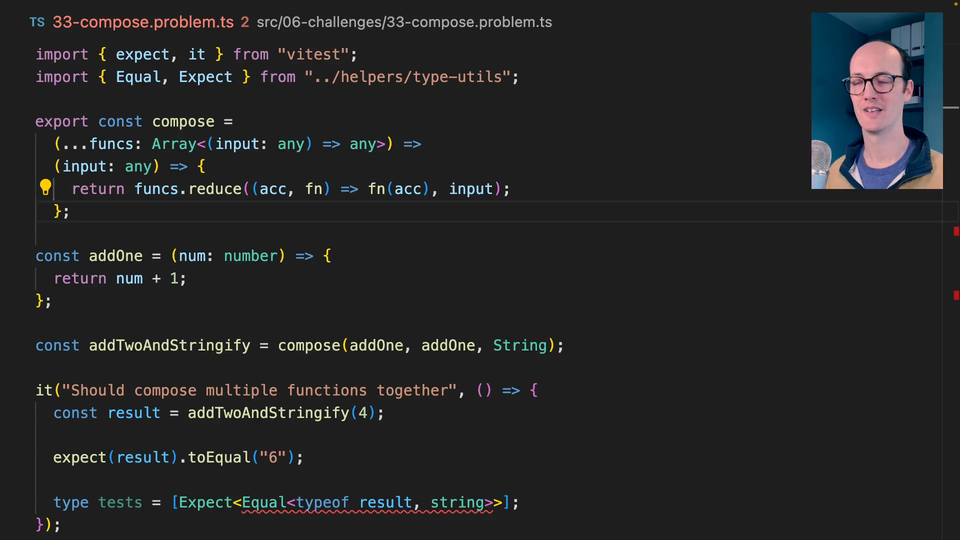Click the toEqual matcher call
Image resolution: width=960 pixels, height=540 pixels.
click(220, 458)
